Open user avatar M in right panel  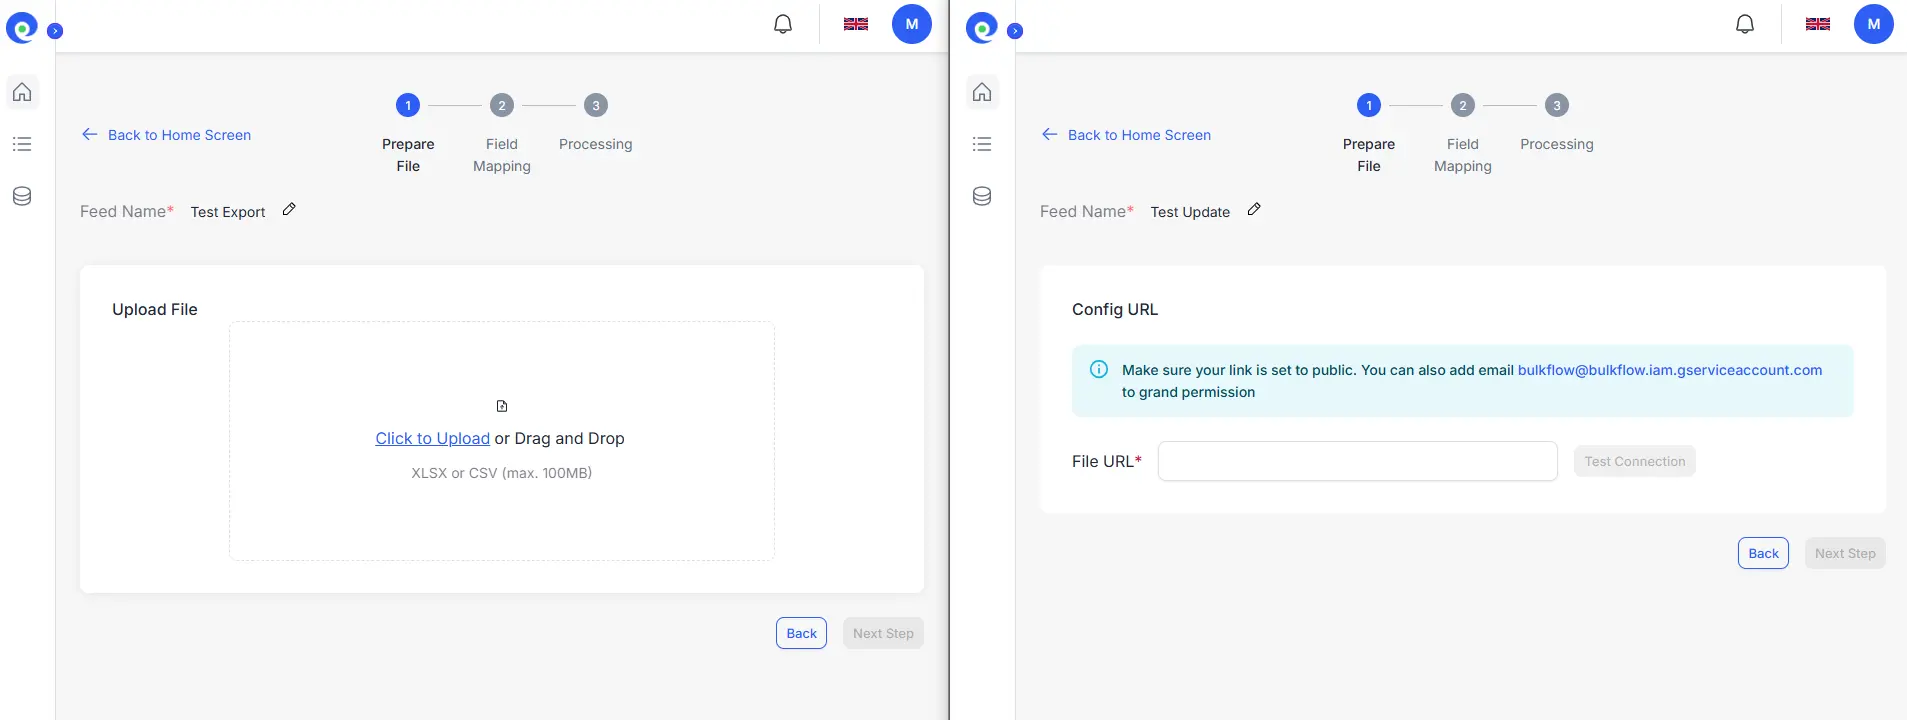1874,24
